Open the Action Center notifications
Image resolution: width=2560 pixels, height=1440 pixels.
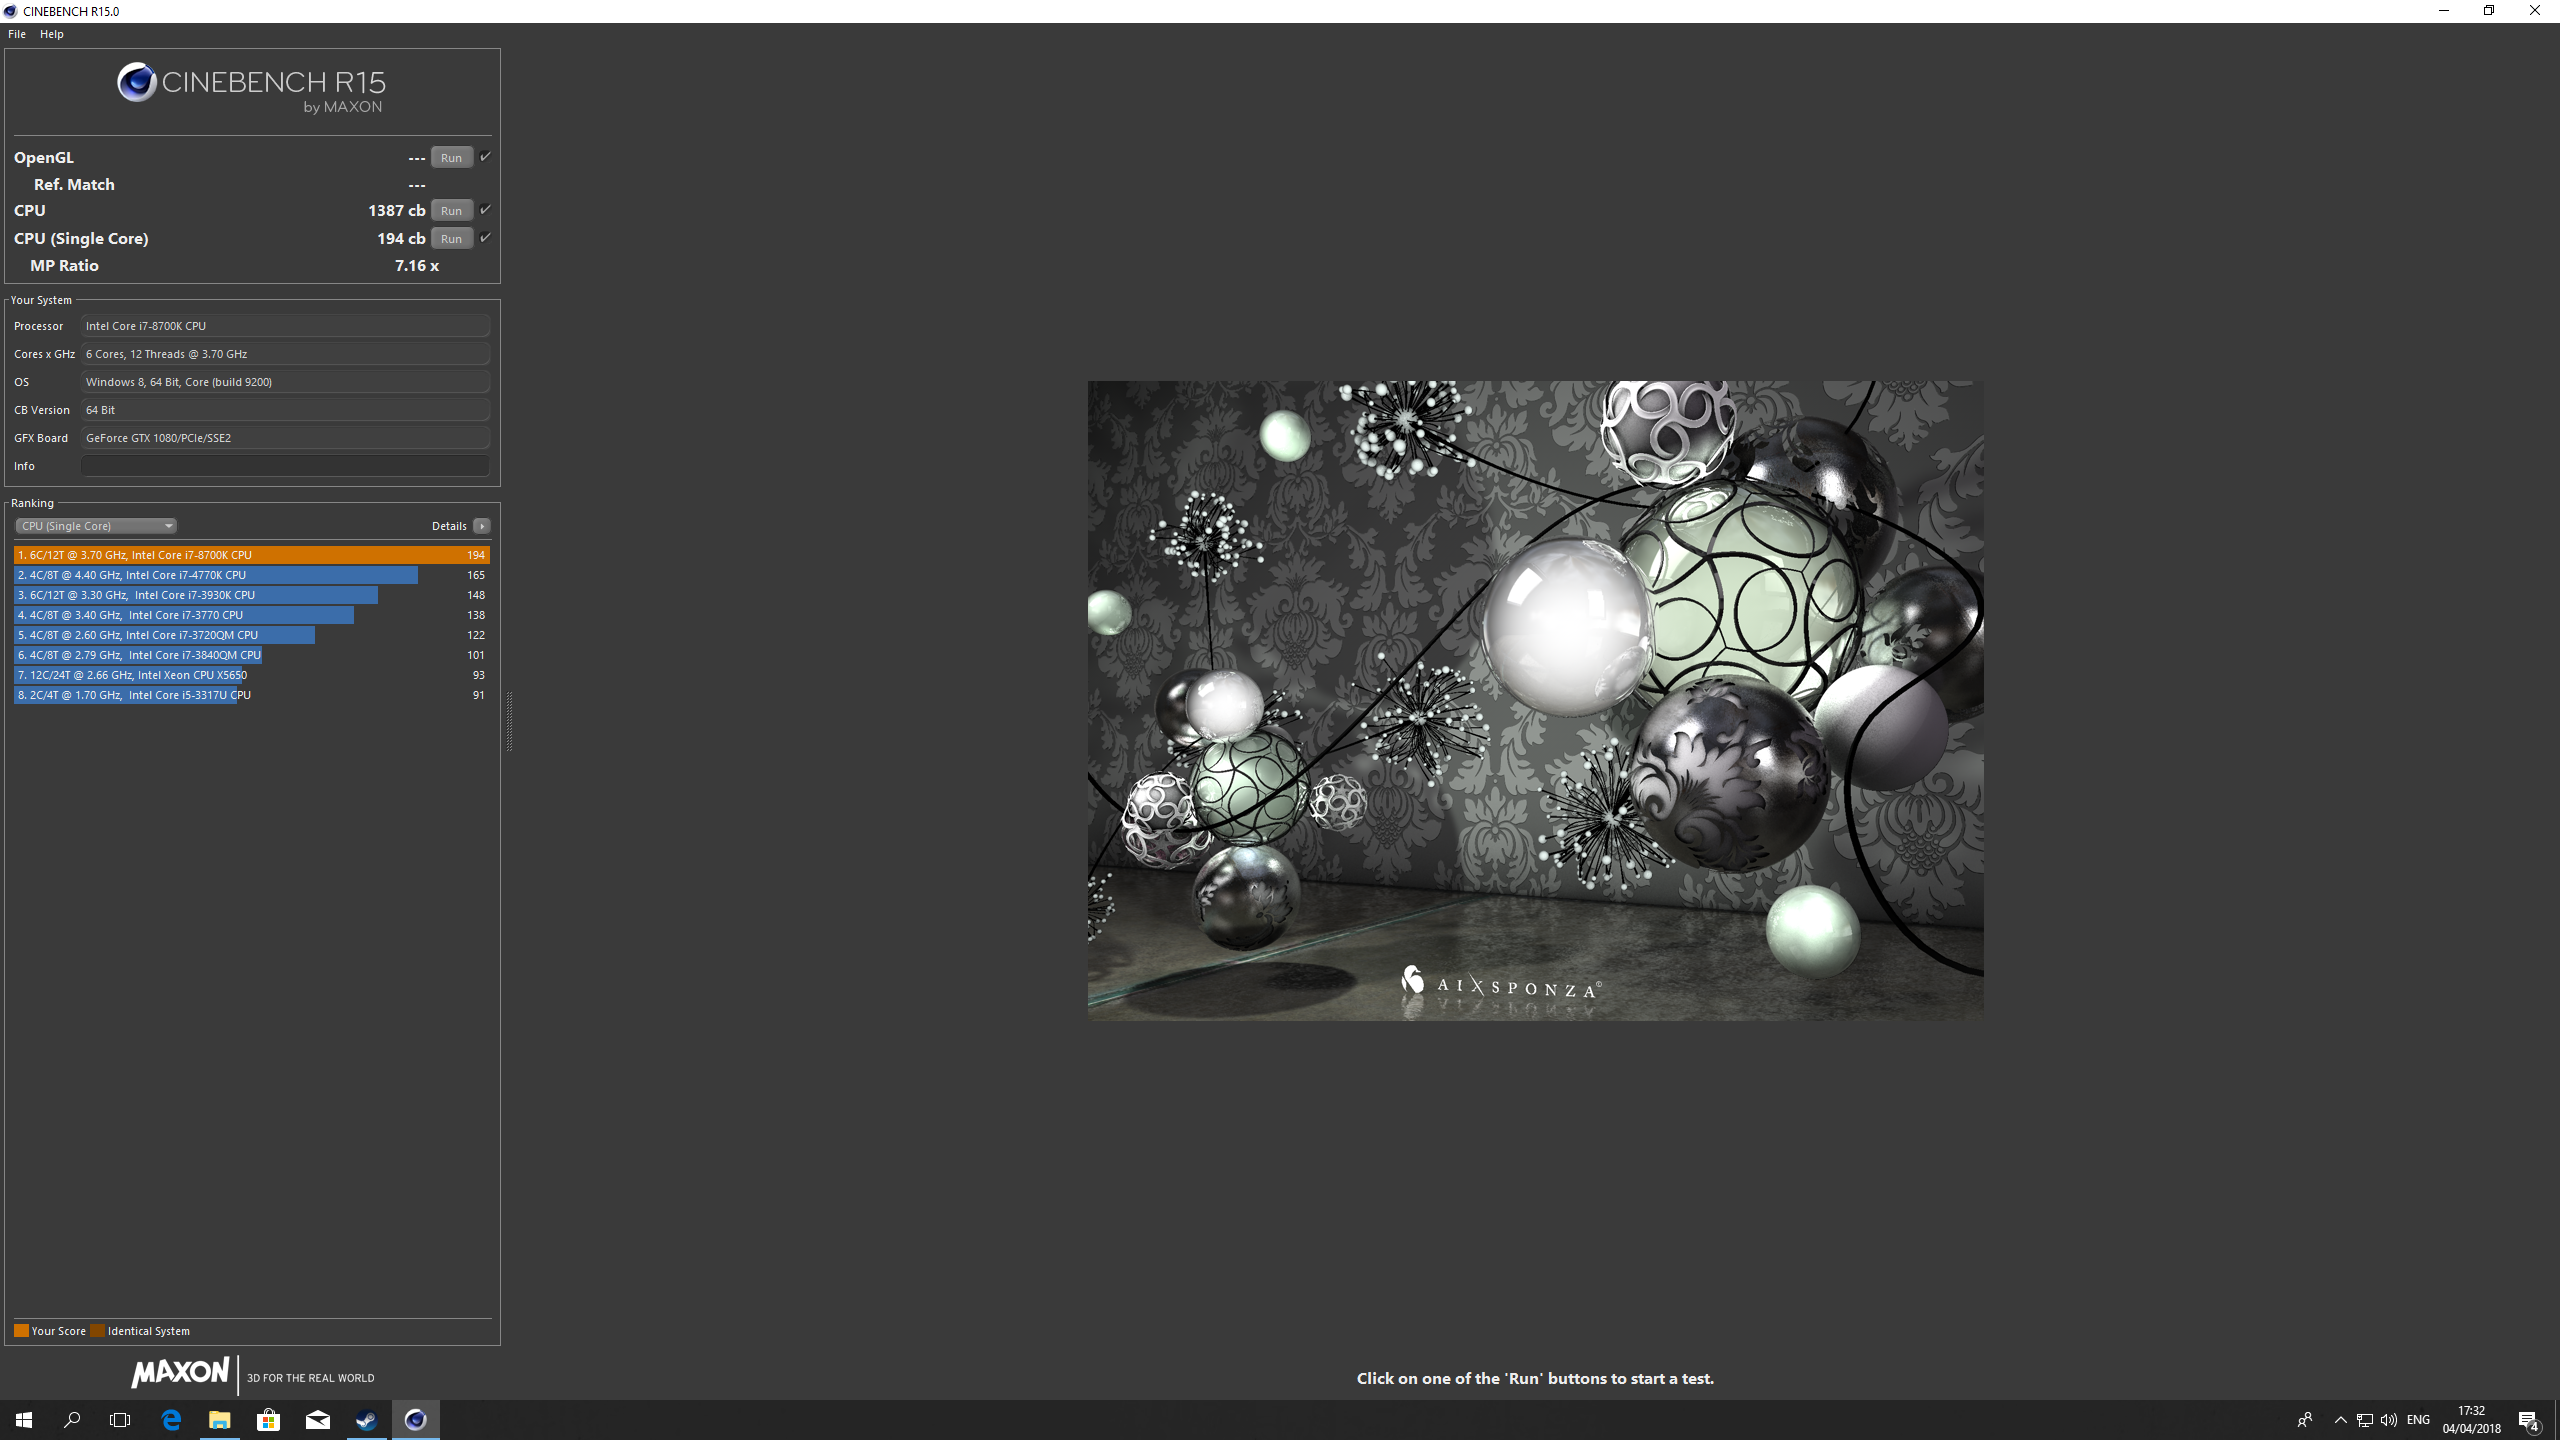coord(2528,1420)
